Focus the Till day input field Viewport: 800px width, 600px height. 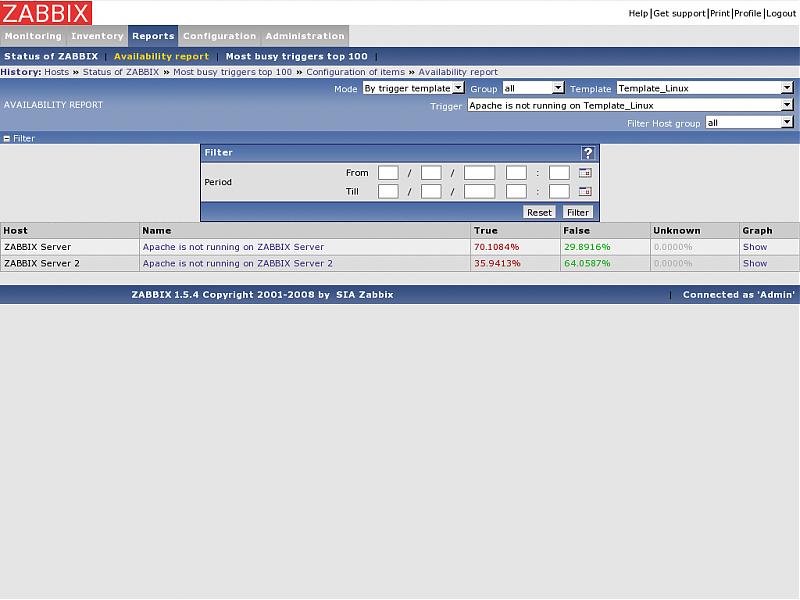pos(388,192)
